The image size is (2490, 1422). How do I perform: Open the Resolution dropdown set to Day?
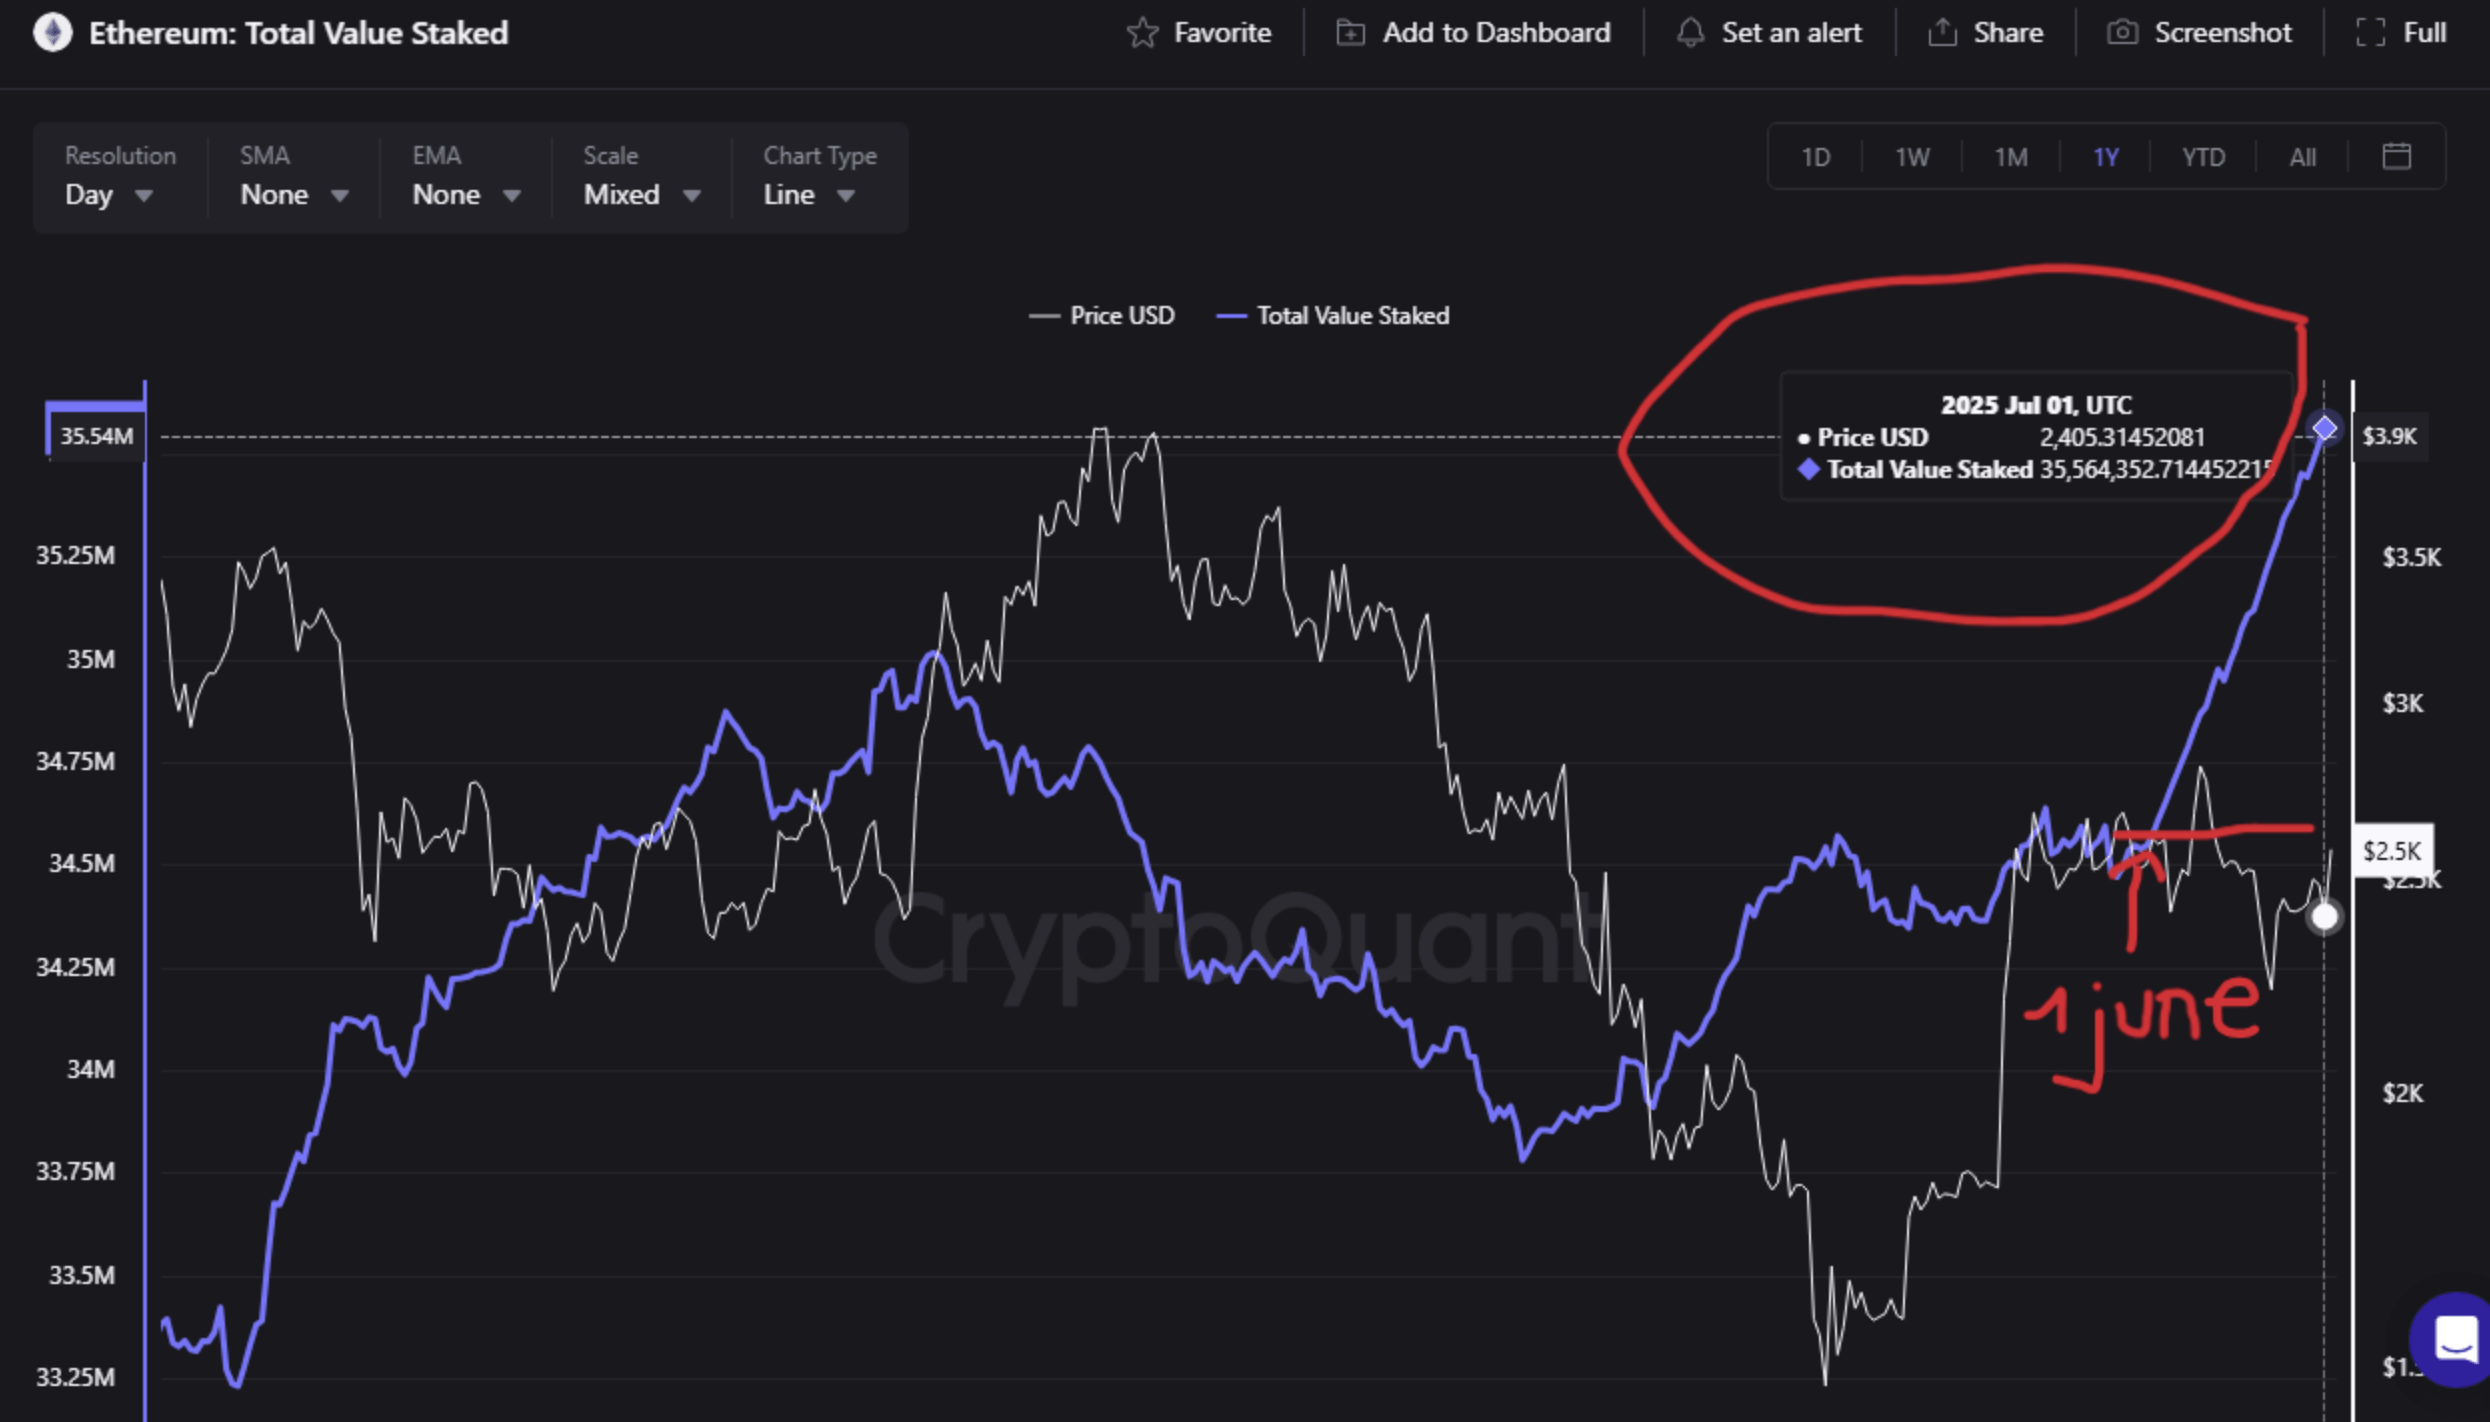click(x=110, y=195)
